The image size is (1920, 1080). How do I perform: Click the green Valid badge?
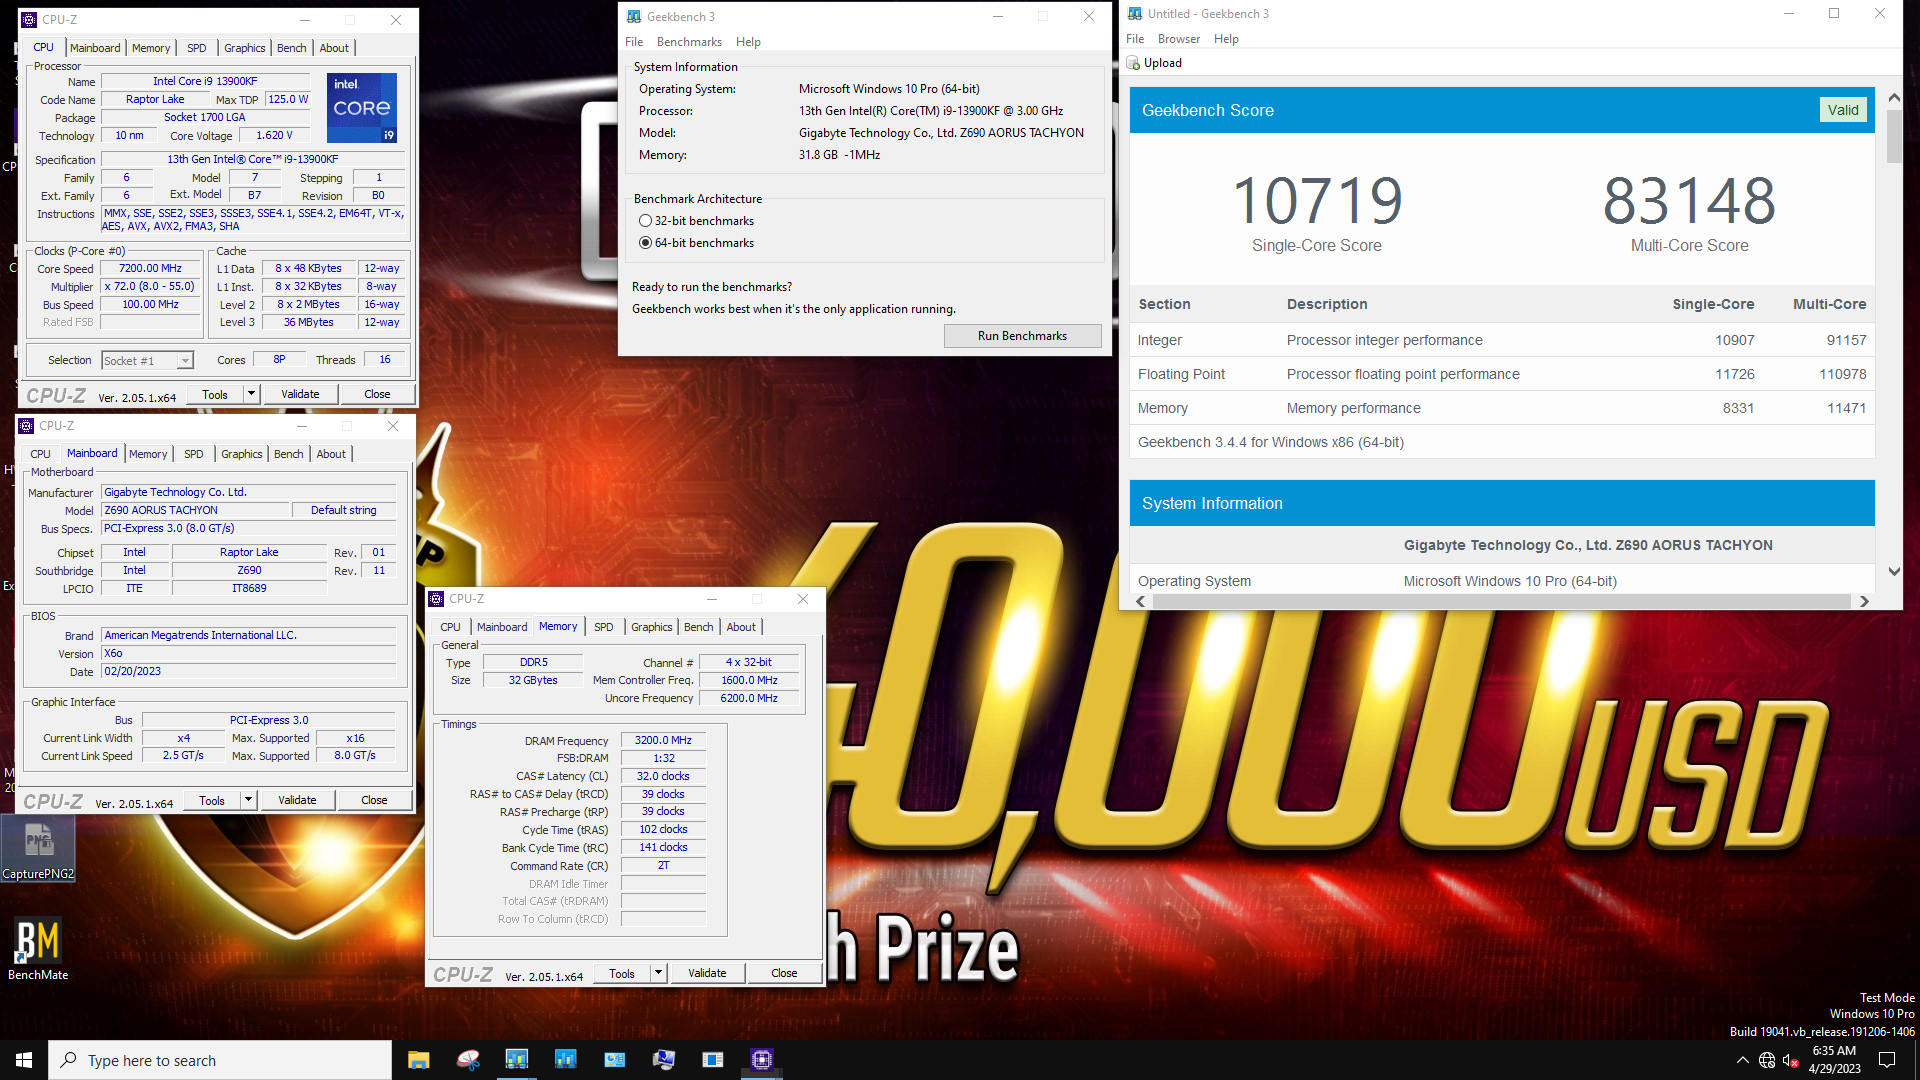(1843, 110)
